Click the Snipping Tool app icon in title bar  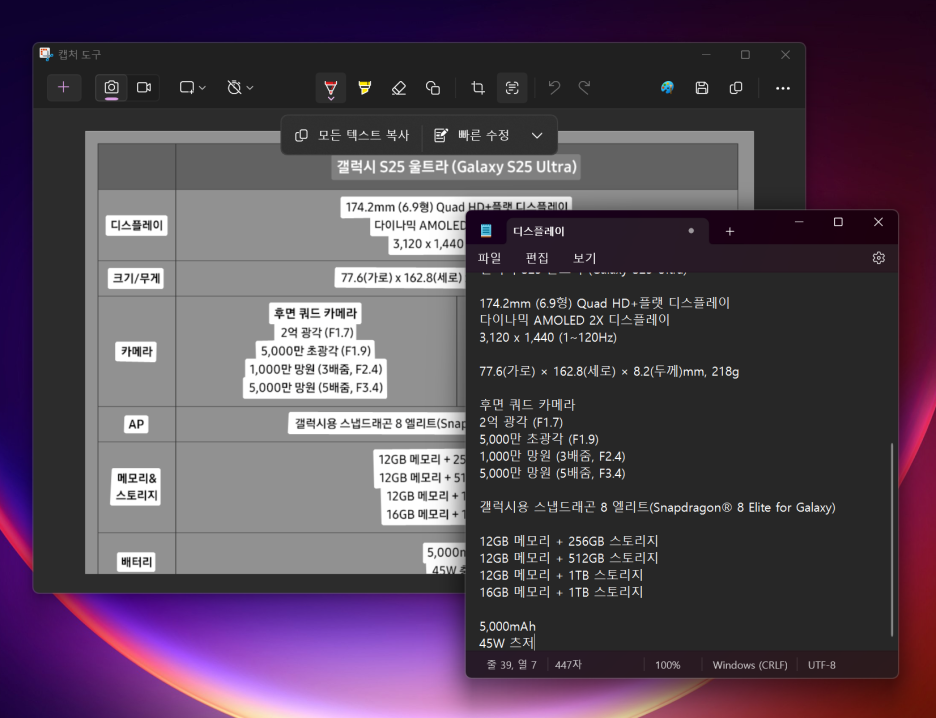tap(46, 54)
